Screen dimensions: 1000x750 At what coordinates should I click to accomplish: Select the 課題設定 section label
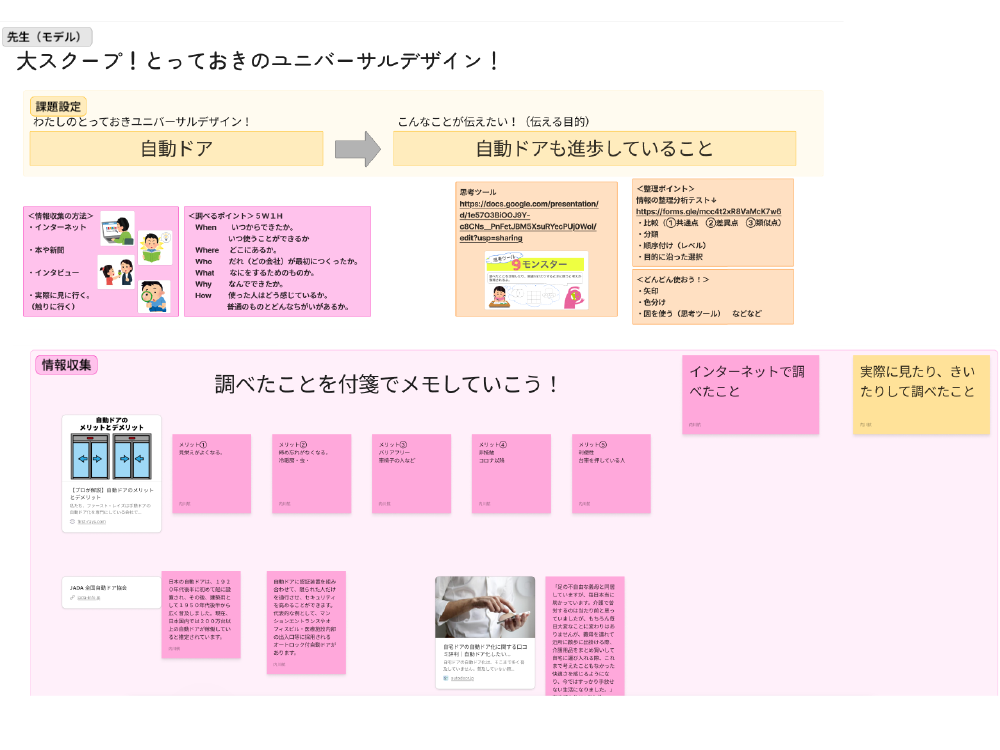click(60, 106)
